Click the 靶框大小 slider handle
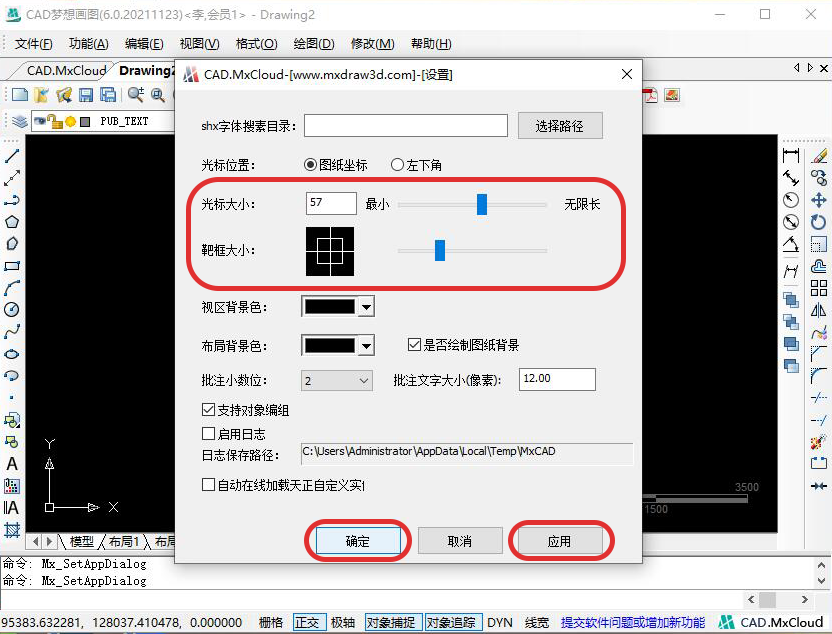This screenshot has width=832, height=634. [440, 250]
